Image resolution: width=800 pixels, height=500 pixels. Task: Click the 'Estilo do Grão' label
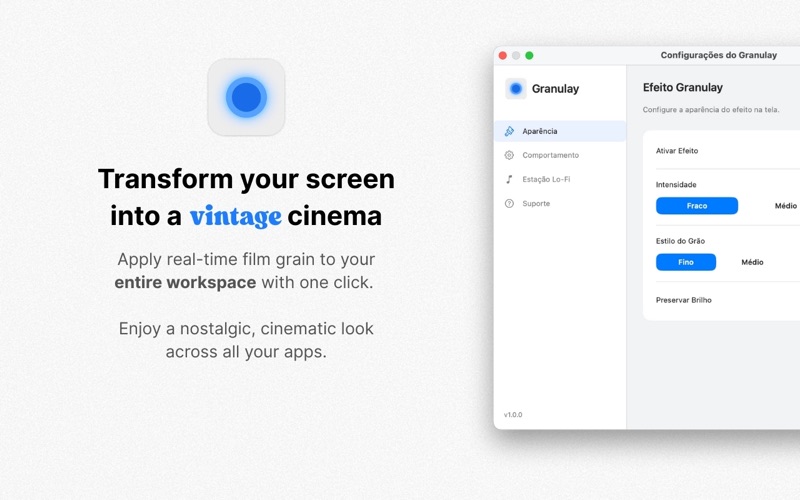pyautogui.click(x=680, y=241)
